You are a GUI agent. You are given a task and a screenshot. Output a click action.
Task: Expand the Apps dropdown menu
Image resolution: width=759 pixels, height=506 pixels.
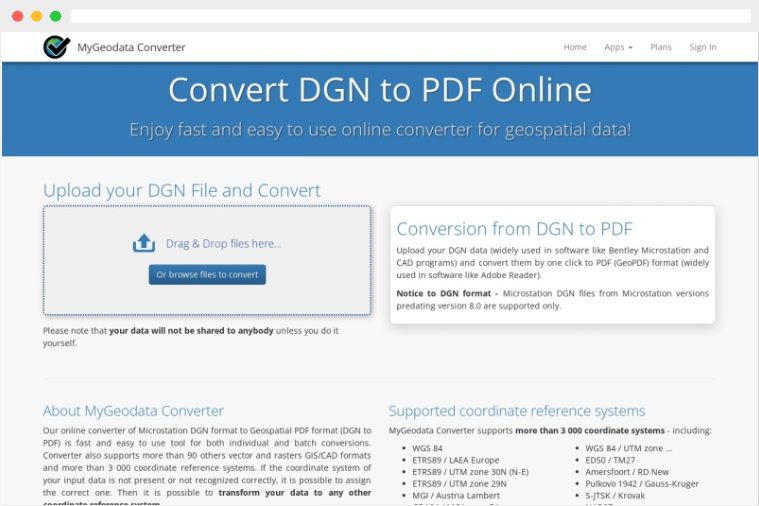618,47
